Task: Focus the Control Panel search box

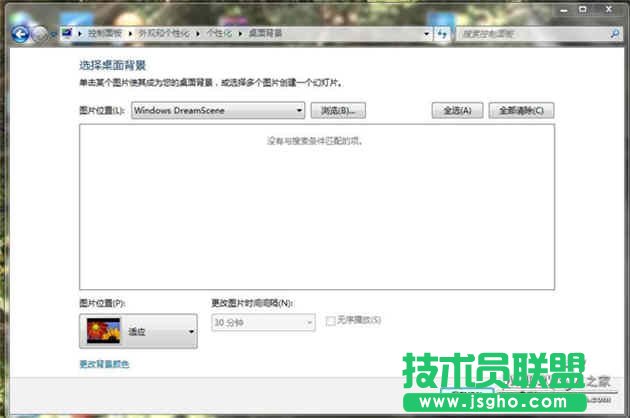Action: point(538,34)
